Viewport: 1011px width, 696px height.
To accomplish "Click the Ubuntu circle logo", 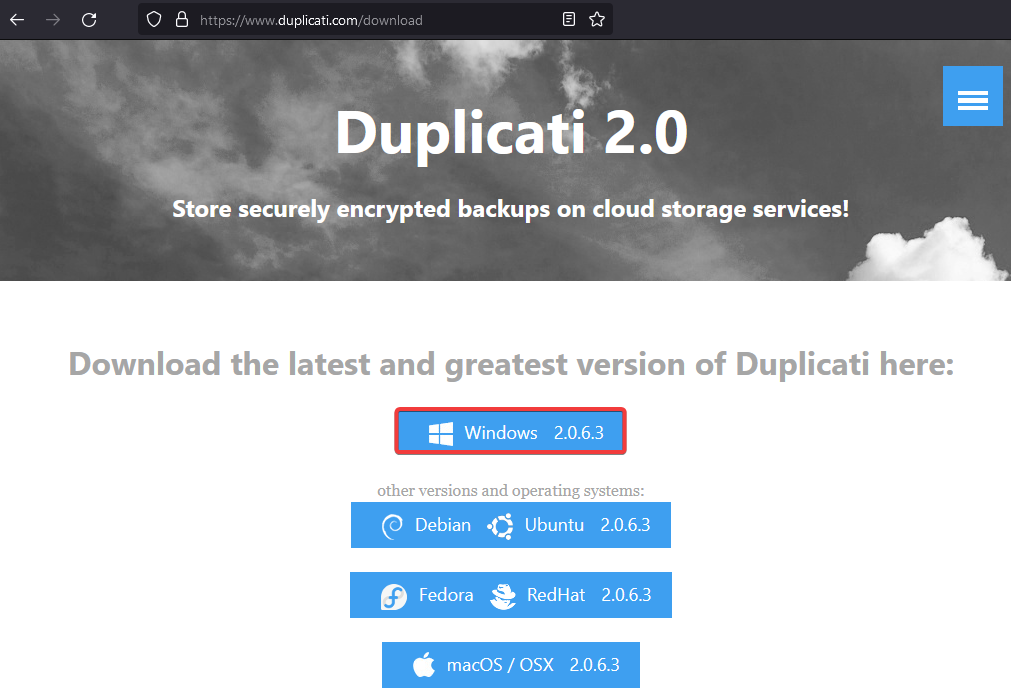I will click(501, 526).
